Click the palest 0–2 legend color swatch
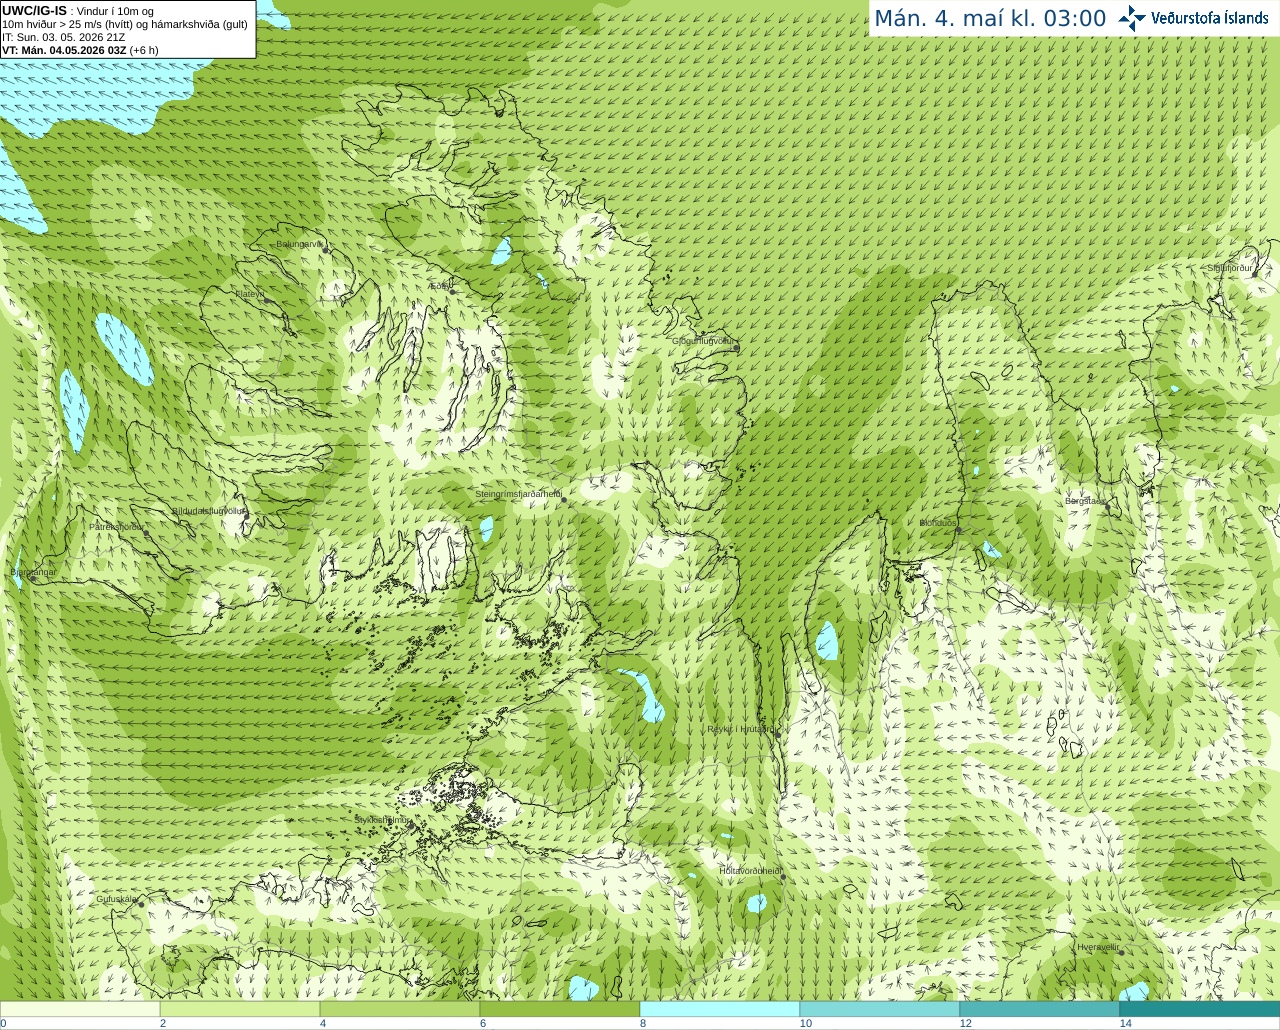 tap(80, 1009)
